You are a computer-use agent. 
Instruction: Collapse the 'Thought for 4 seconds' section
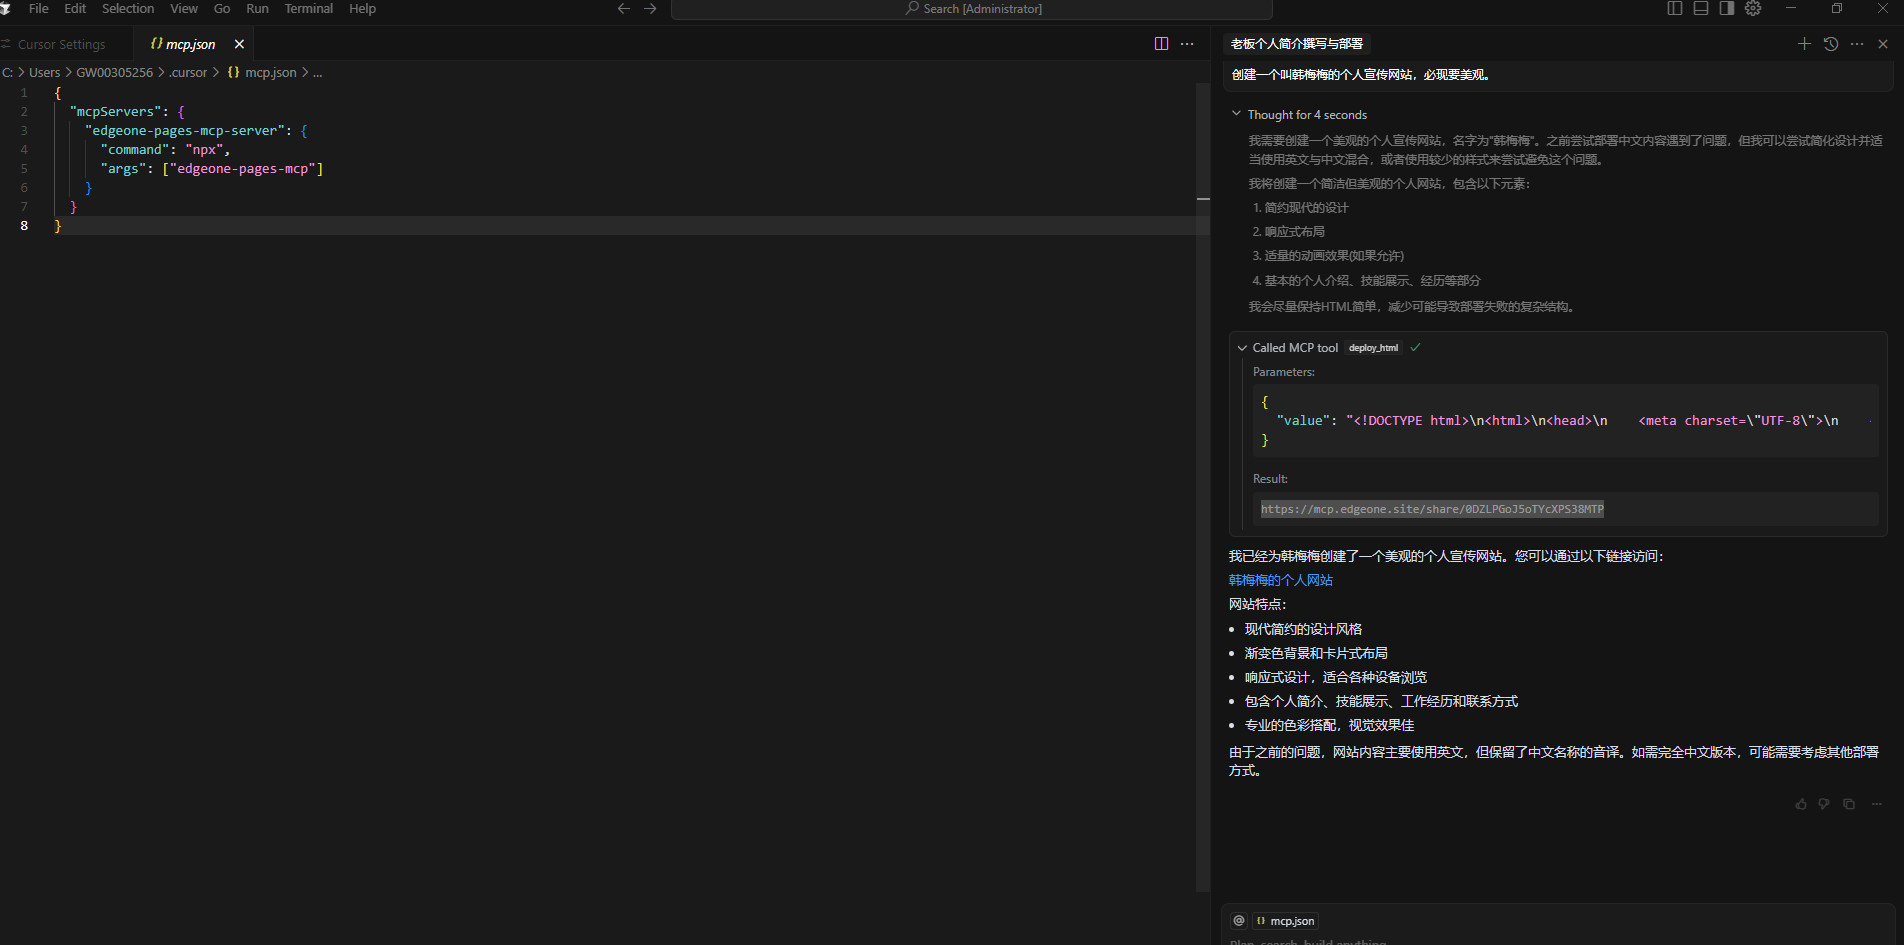click(x=1236, y=114)
